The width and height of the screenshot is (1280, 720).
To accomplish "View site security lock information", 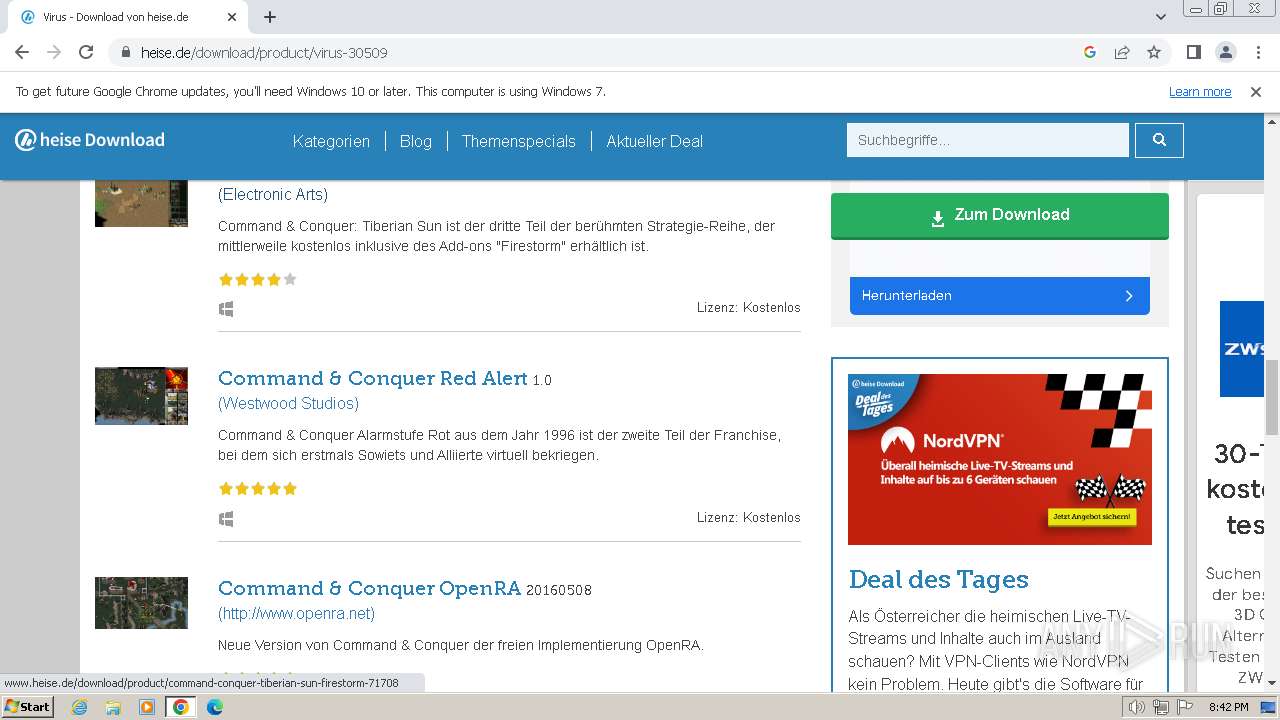I will 126,52.
